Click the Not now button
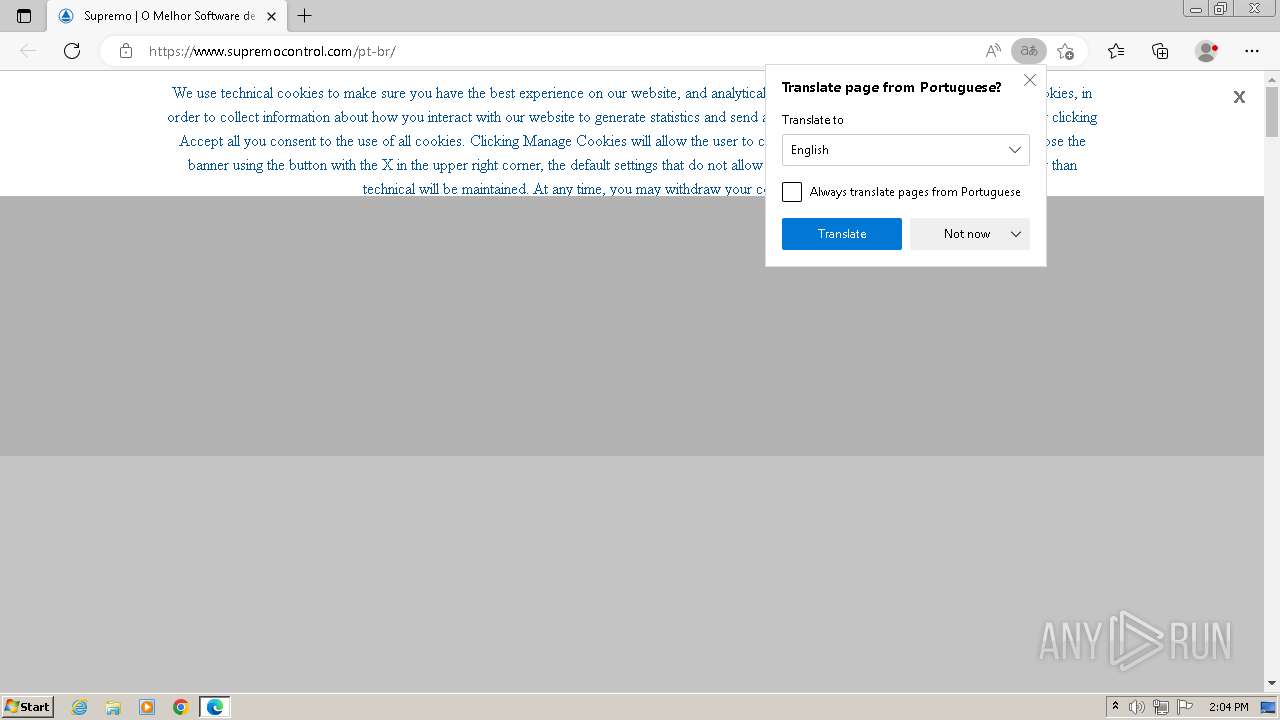Viewport: 1280px width, 720px height. pos(957,234)
